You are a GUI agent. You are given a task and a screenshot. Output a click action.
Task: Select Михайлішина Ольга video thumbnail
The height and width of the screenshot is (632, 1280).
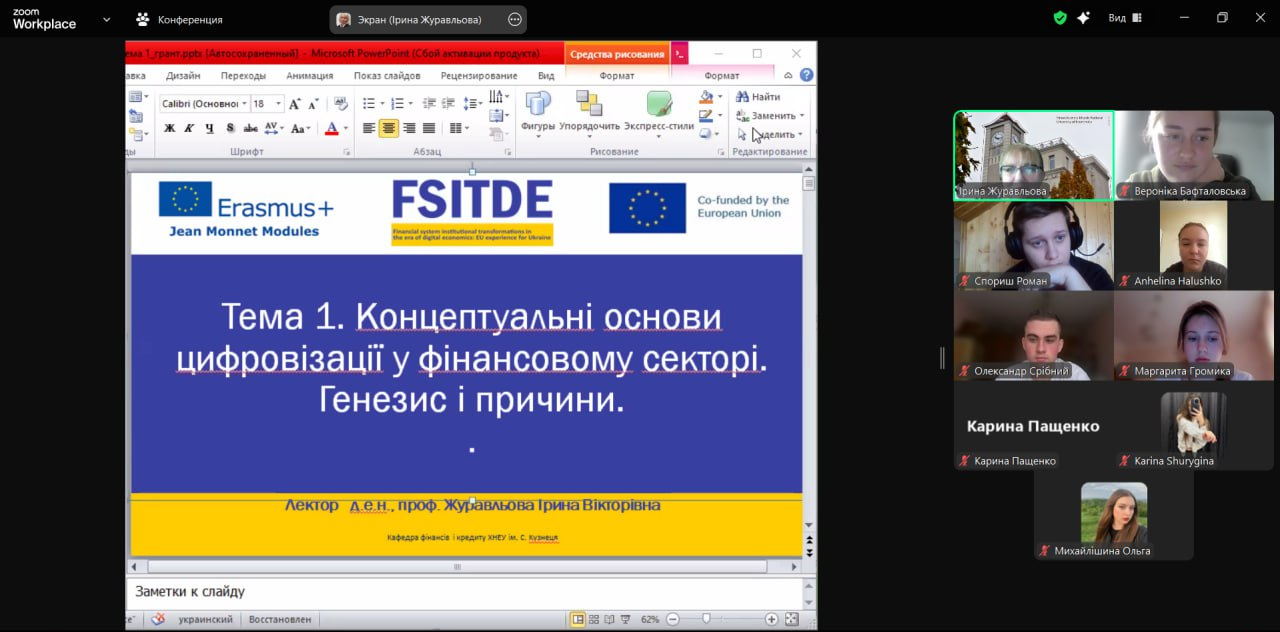(x=1114, y=515)
